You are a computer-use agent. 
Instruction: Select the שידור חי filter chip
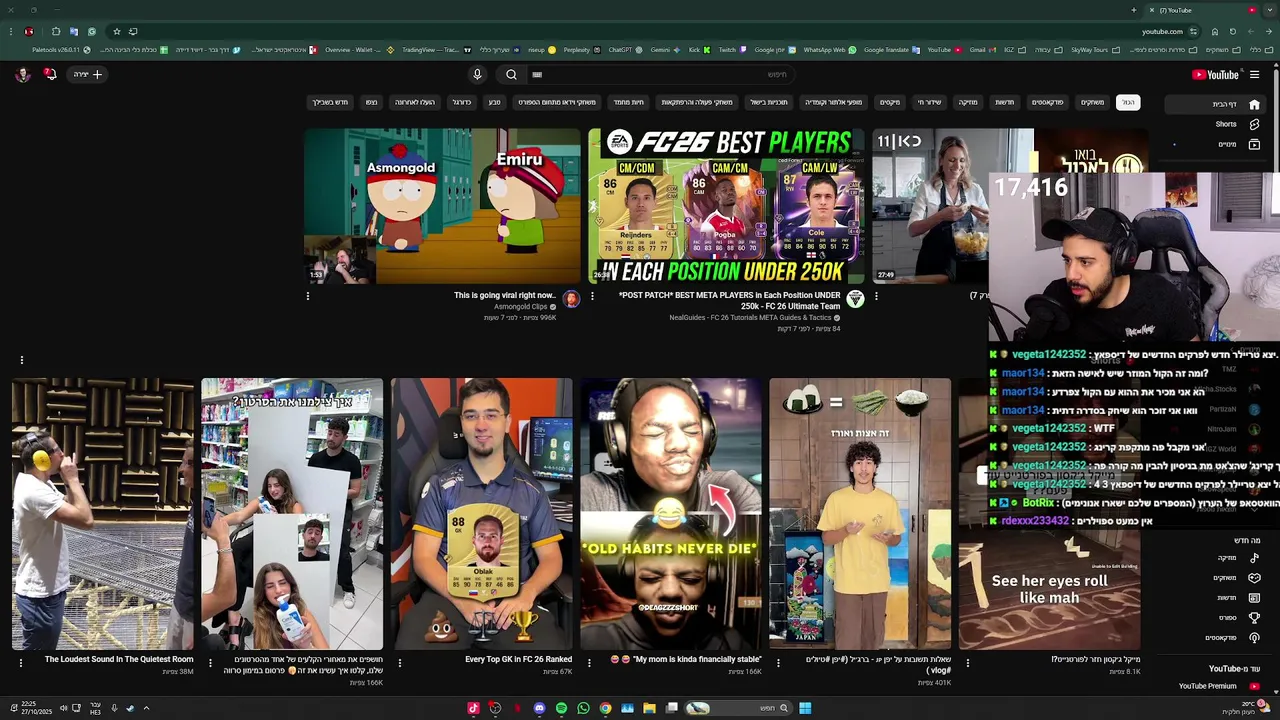pos(930,102)
